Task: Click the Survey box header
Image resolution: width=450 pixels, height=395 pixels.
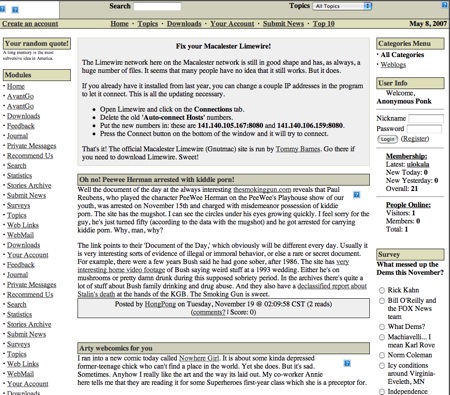Action: 410,254
